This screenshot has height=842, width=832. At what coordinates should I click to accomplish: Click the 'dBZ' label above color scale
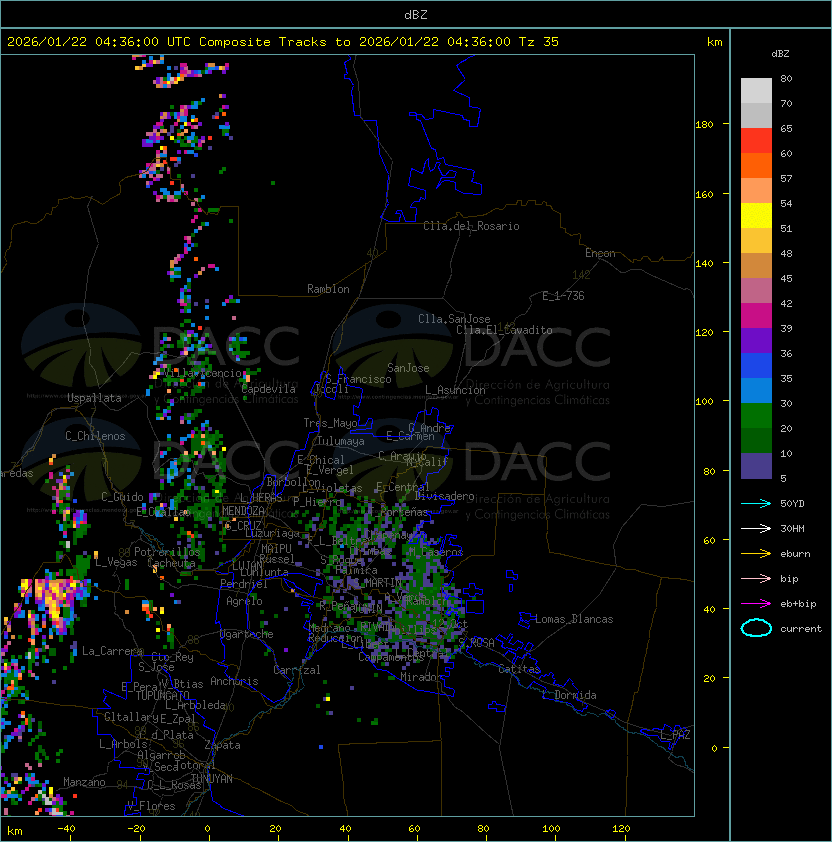coord(780,54)
